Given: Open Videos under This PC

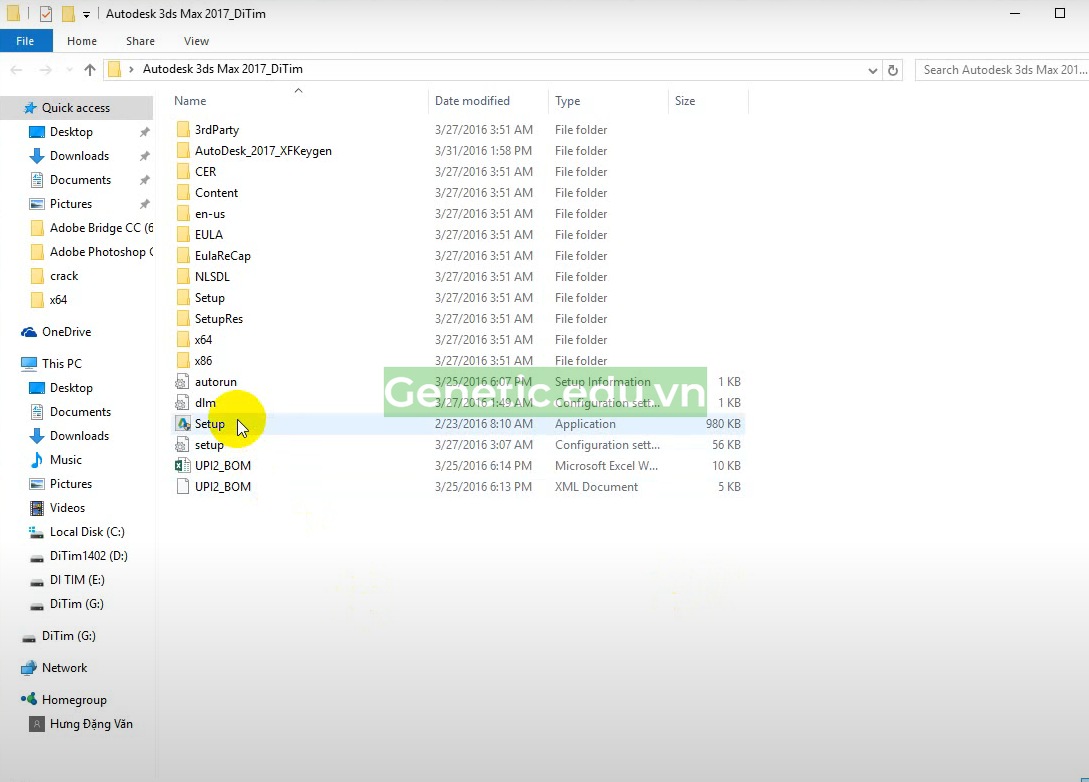Looking at the screenshot, I should (x=67, y=508).
